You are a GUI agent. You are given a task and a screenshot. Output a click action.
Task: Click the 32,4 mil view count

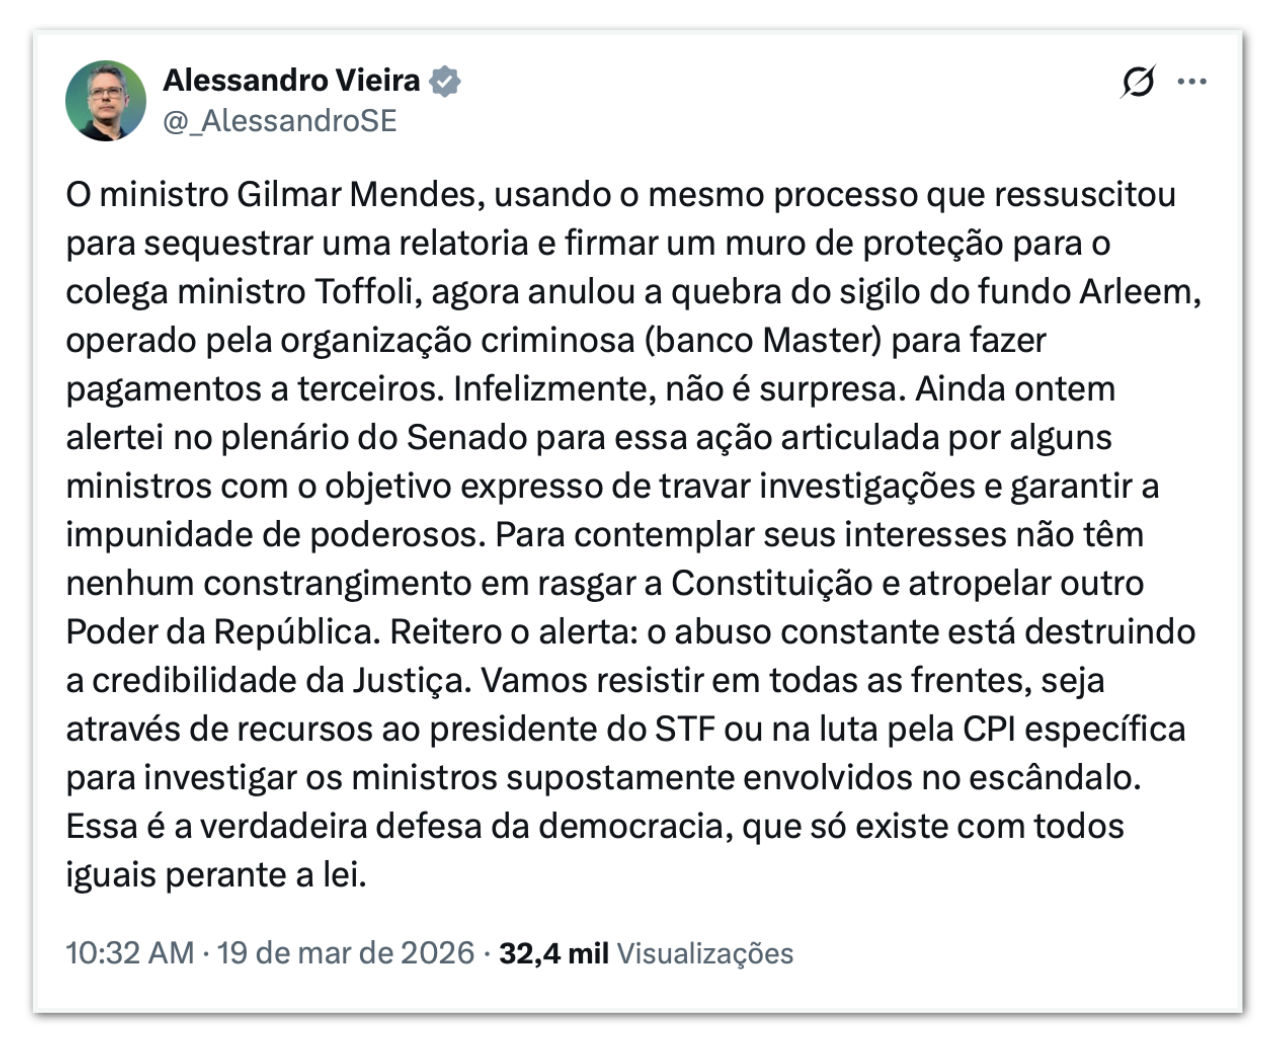point(554,953)
